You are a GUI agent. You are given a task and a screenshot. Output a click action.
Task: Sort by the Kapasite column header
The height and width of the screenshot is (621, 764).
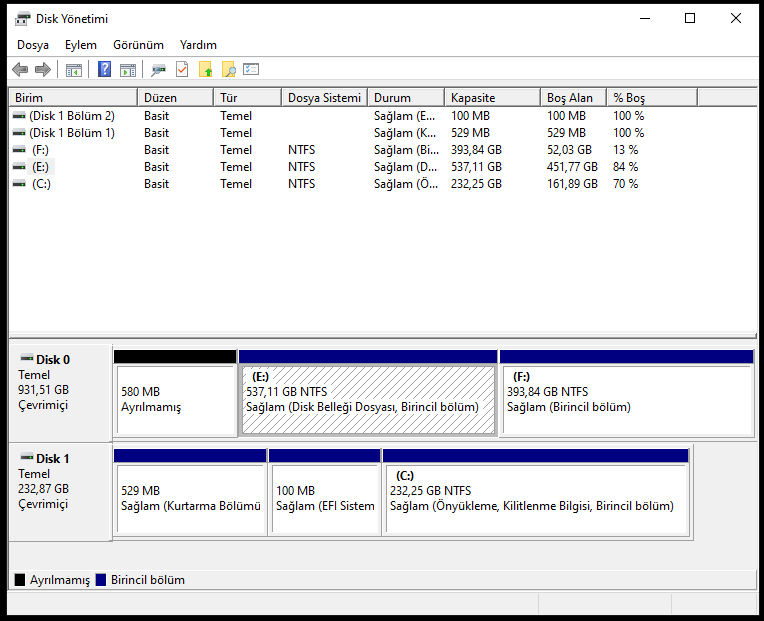(473, 98)
